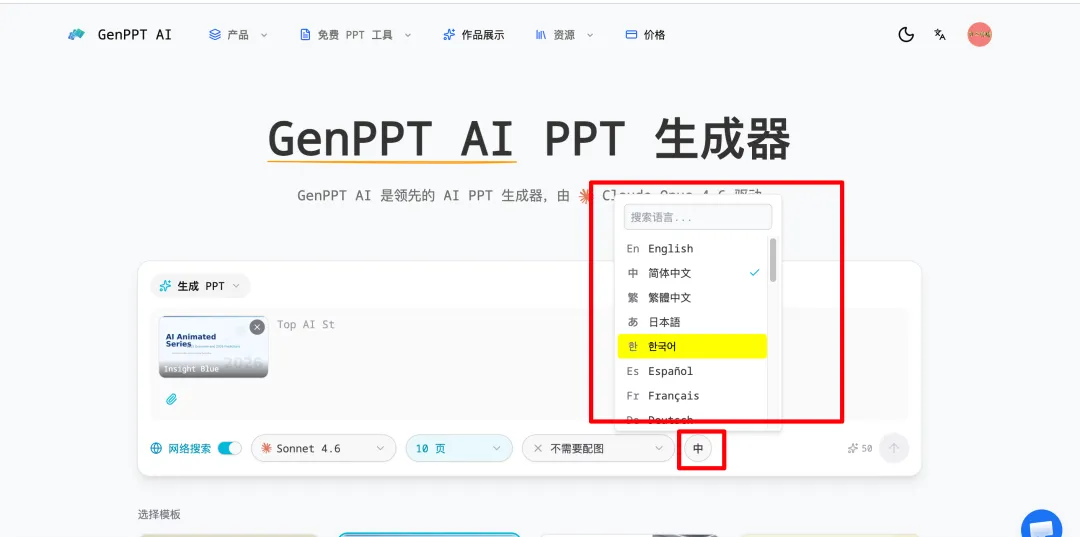Select 简体中文 in language list
The height and width of the screenshot is (537, 1080).
coord(692,273)
